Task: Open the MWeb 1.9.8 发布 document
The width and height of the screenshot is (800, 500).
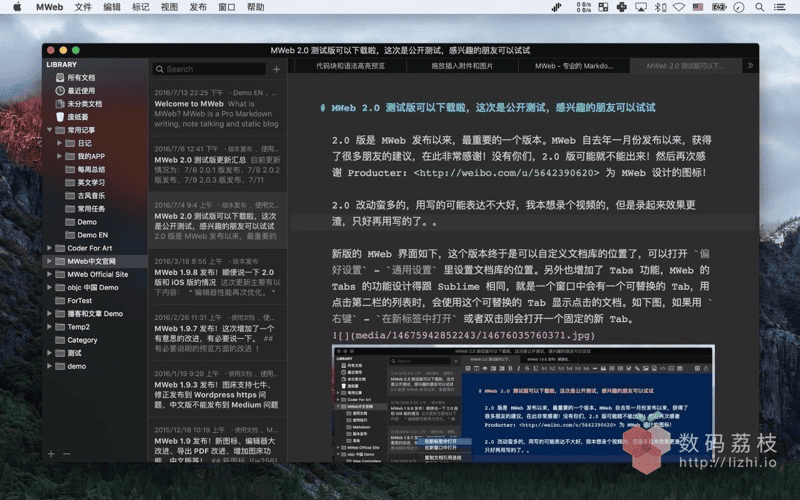Action: coord(218,277)
